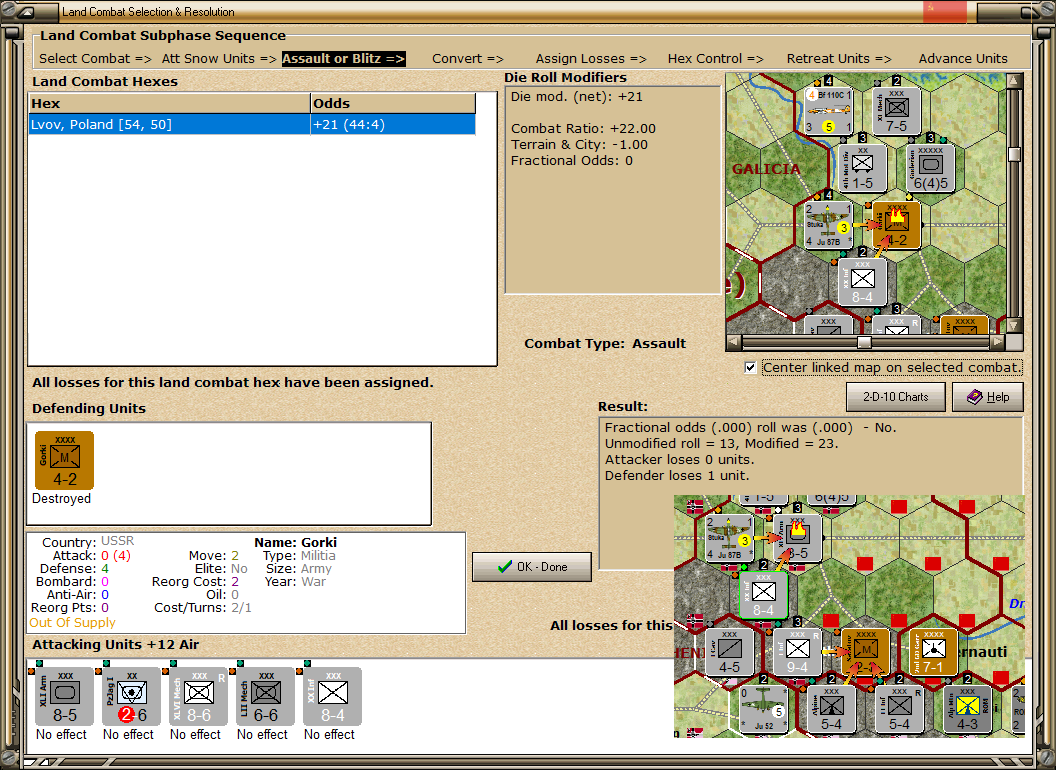The width and height of the screenshot is (1056, 770).
Task: Click the Unmodified roll = 13 result line
Action: (721, 444)
